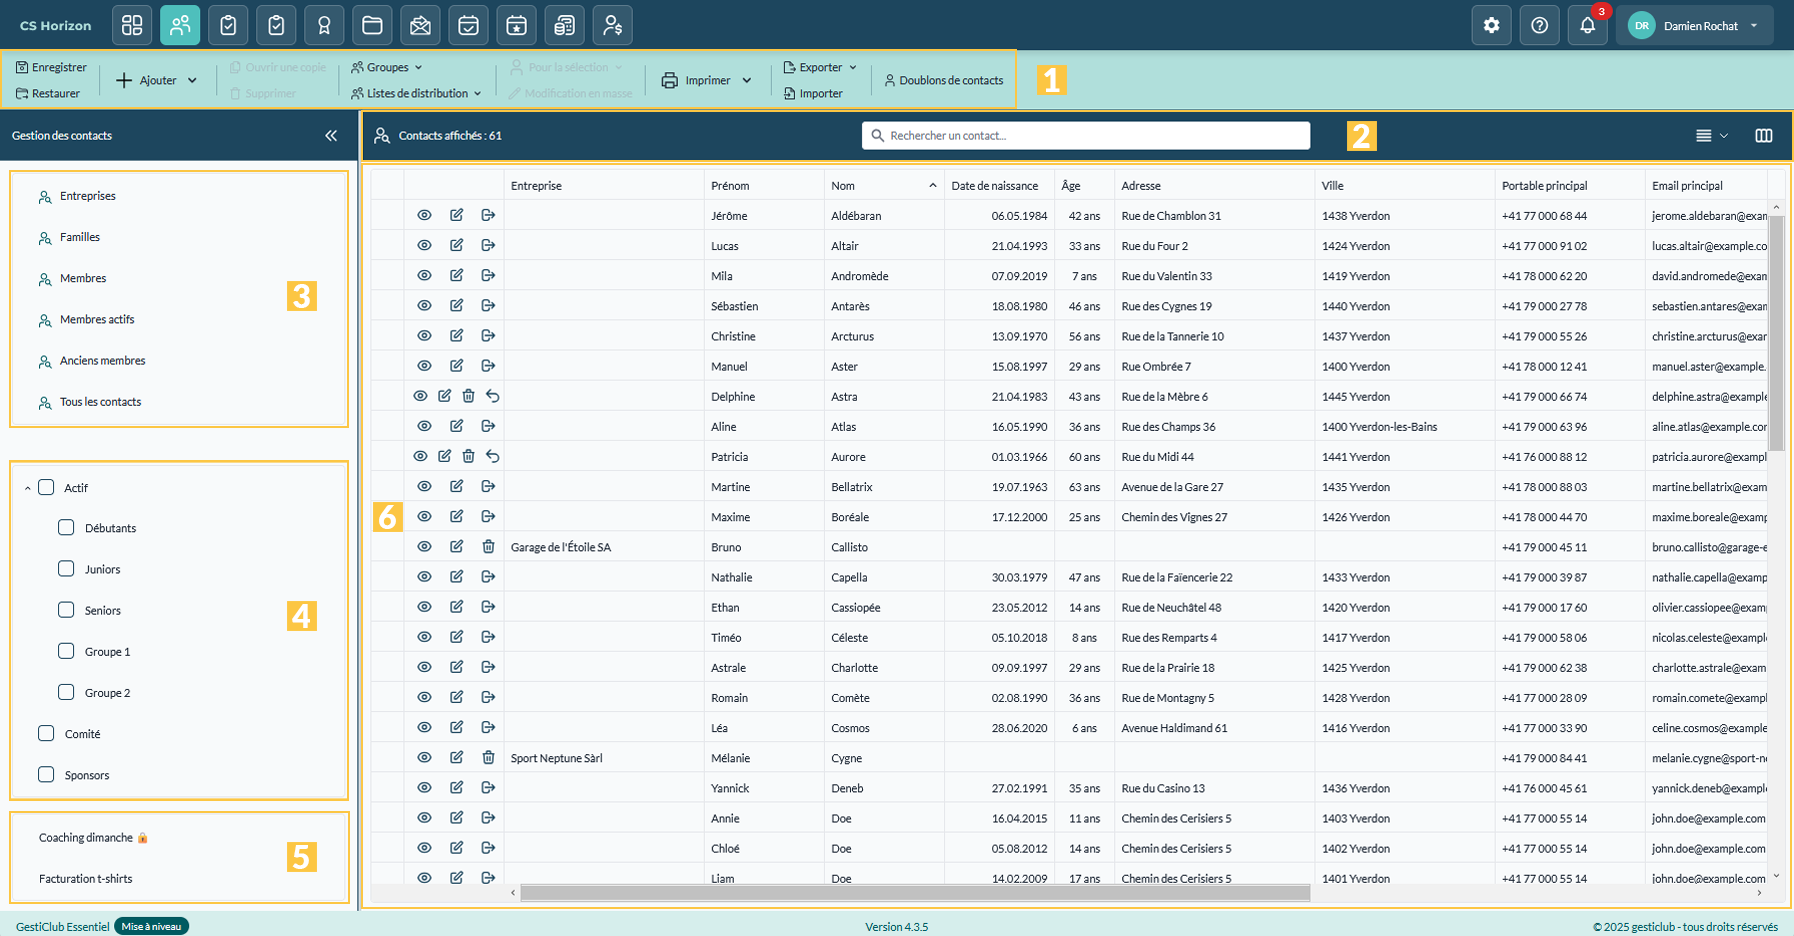Open the mail envelope module icon
This screenshot has height=936, width=1794.
click(420, 25)
